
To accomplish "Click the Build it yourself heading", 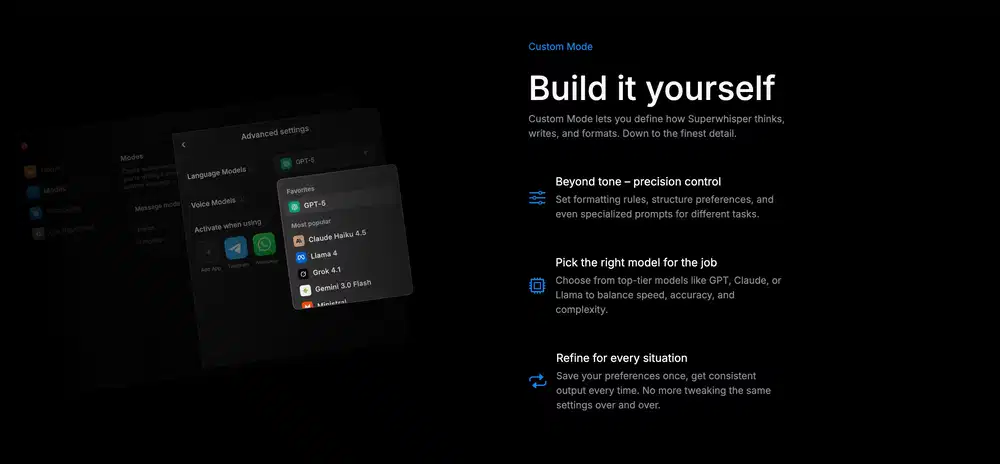I will (652, 88).
